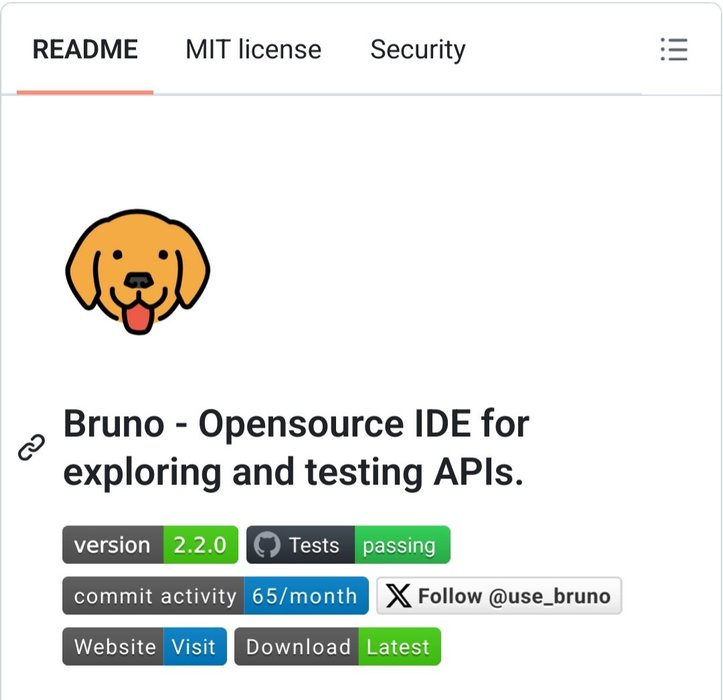723x700 pixels.
Task: Select the Security tab
Action: [417, 50]
